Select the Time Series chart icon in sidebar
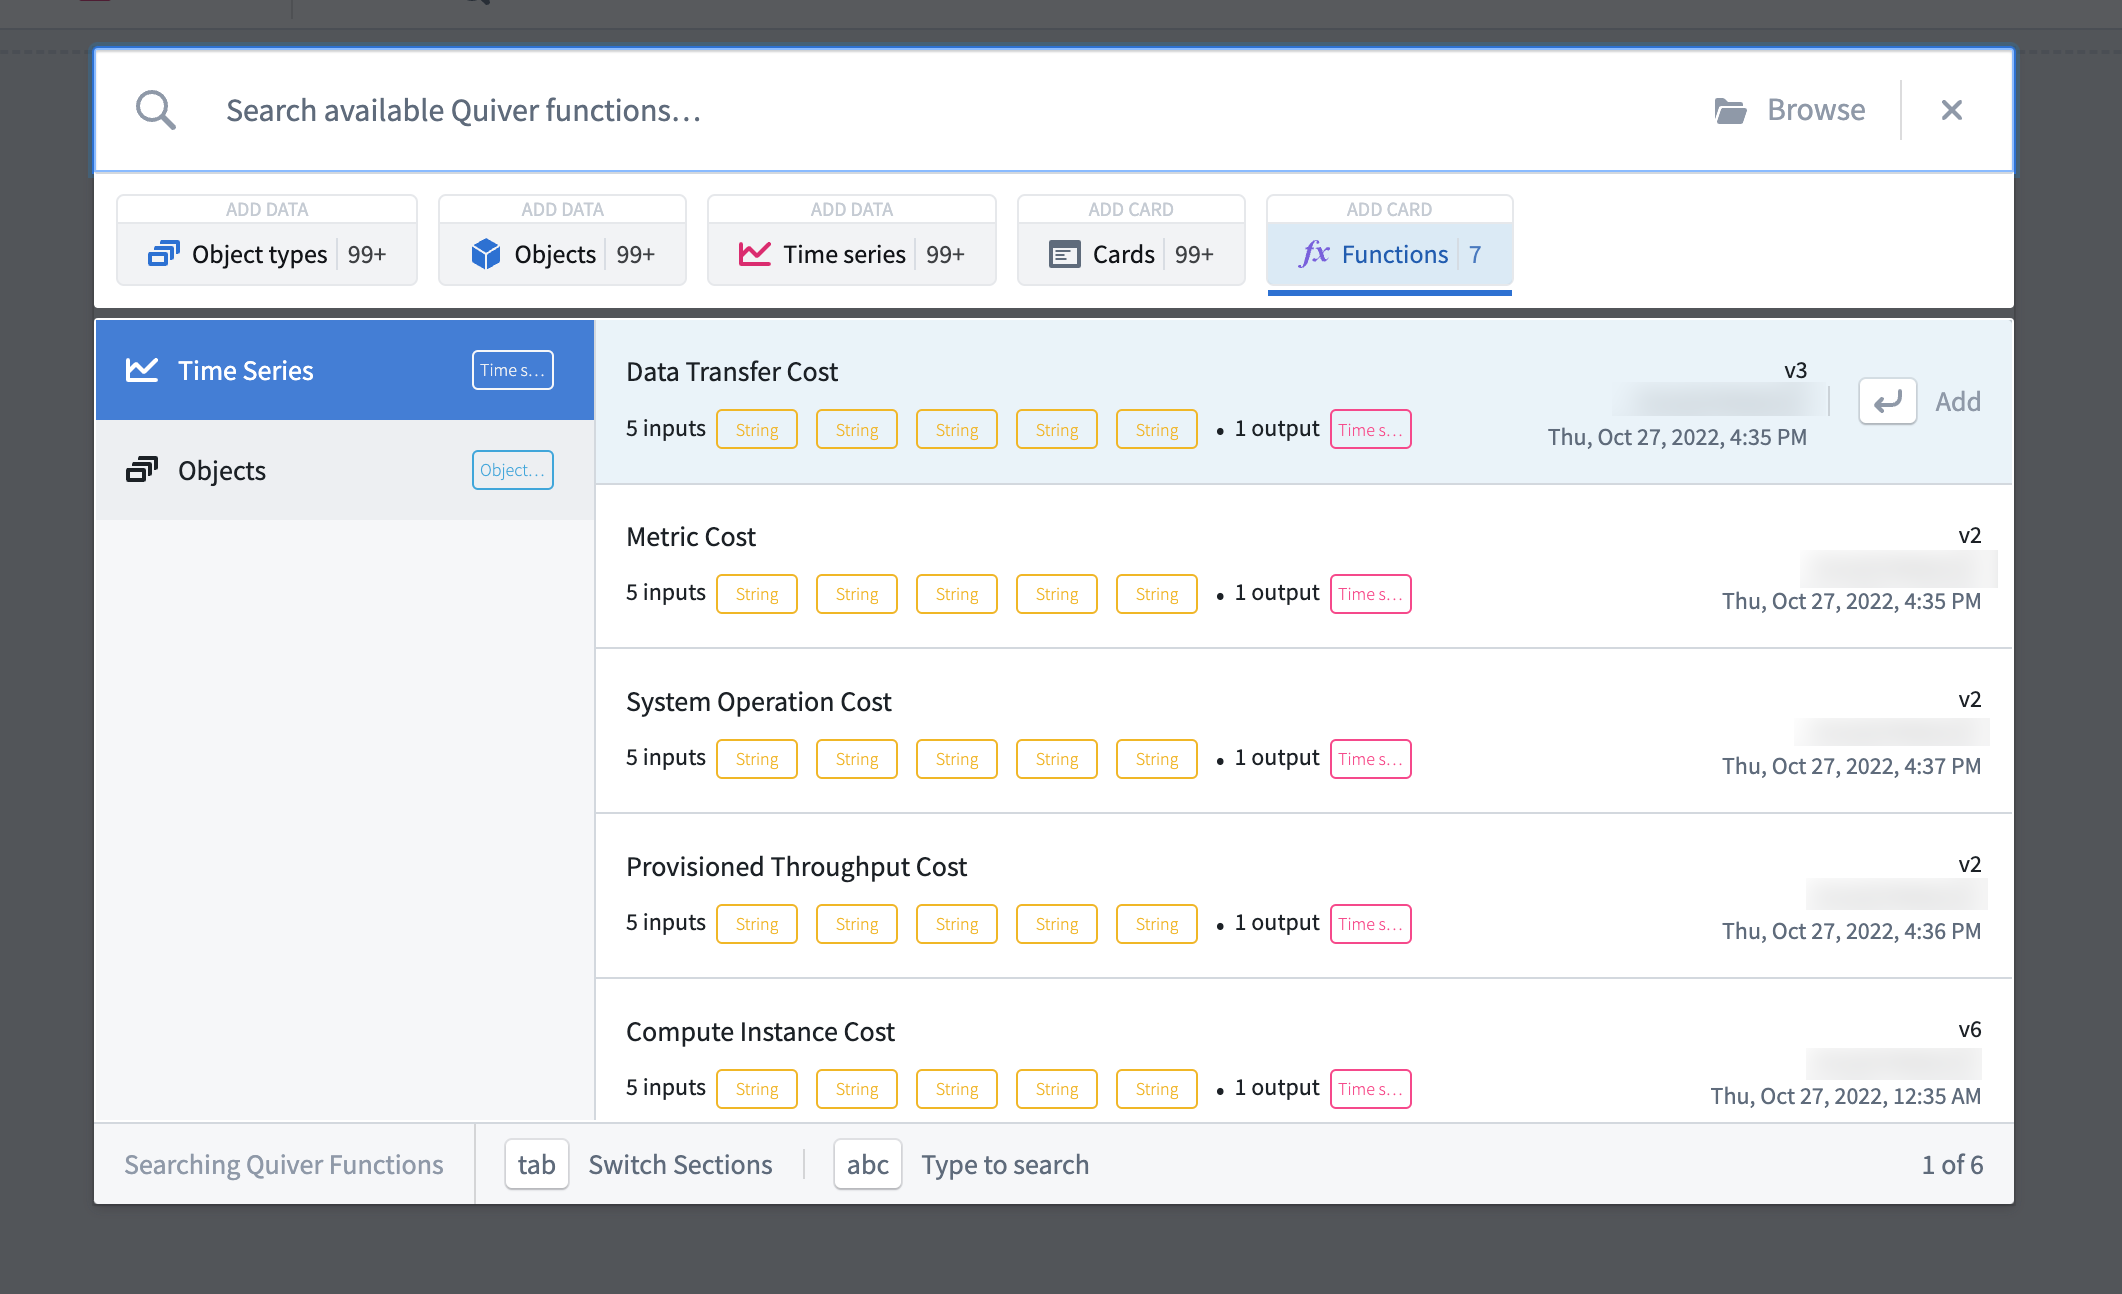2122x1294 pixels. [142, 370]
